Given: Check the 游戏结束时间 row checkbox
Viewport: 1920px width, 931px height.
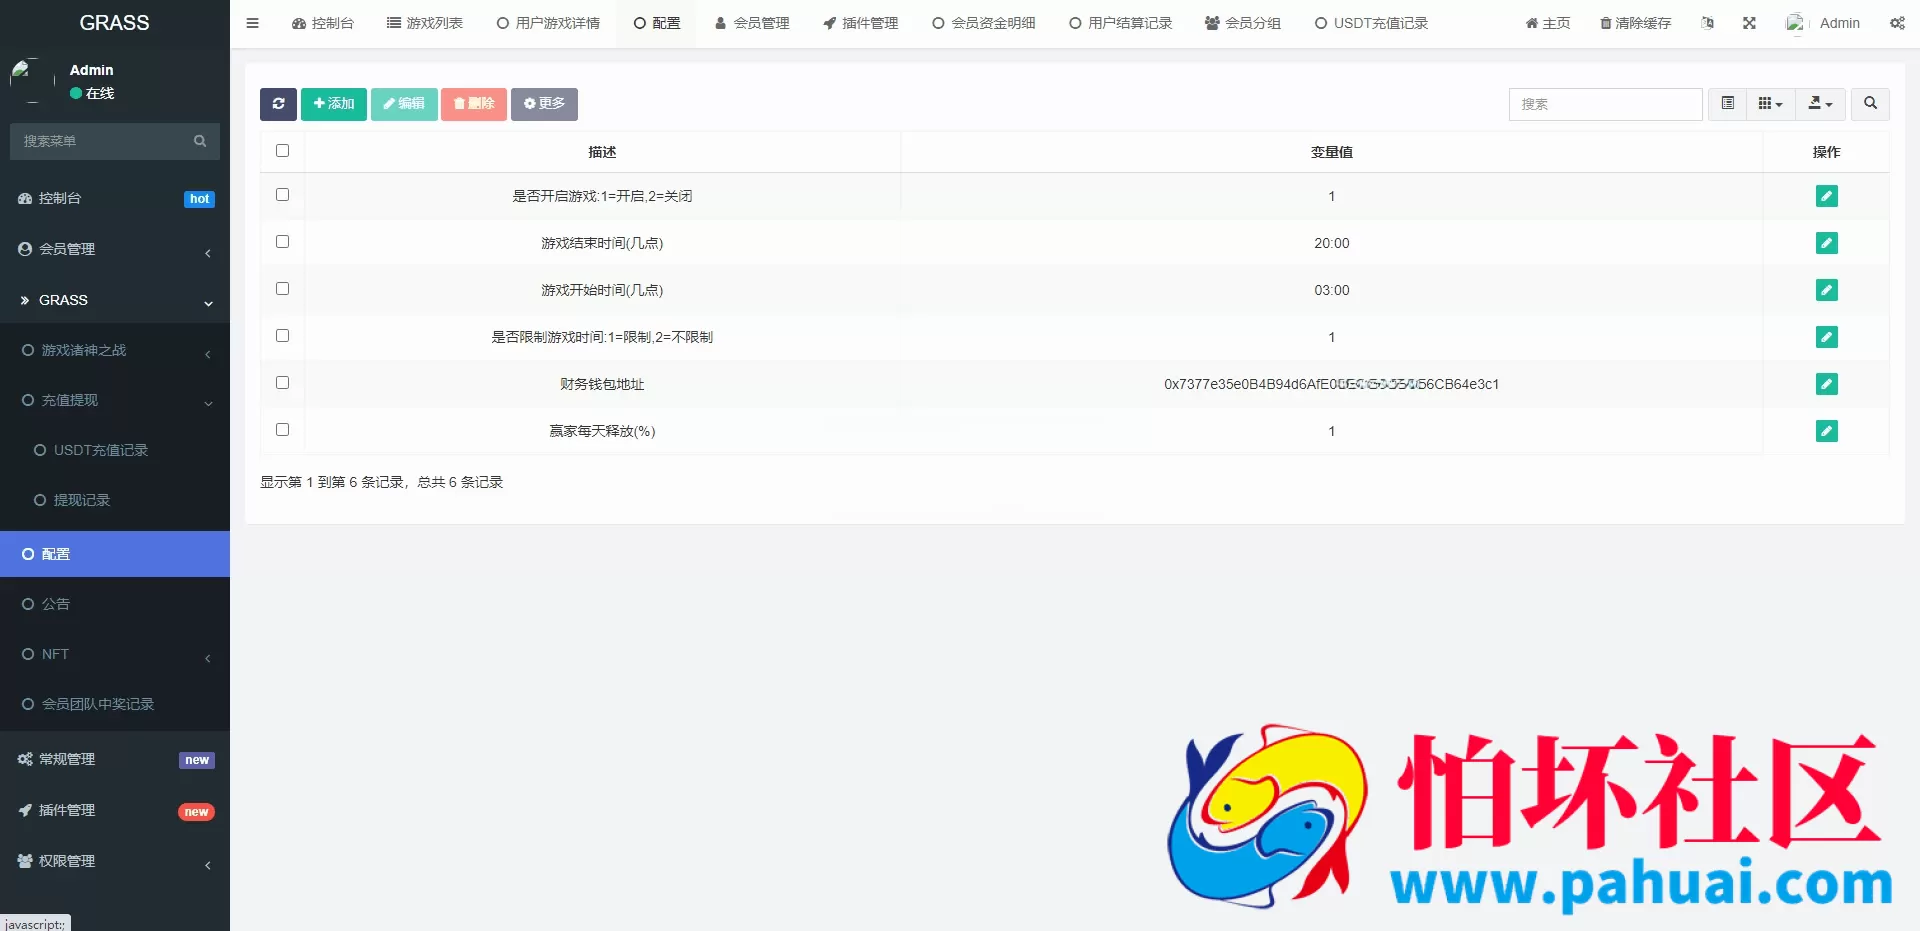Looking at the screenshot, I should pyautogui.click(x=282, y=242).
